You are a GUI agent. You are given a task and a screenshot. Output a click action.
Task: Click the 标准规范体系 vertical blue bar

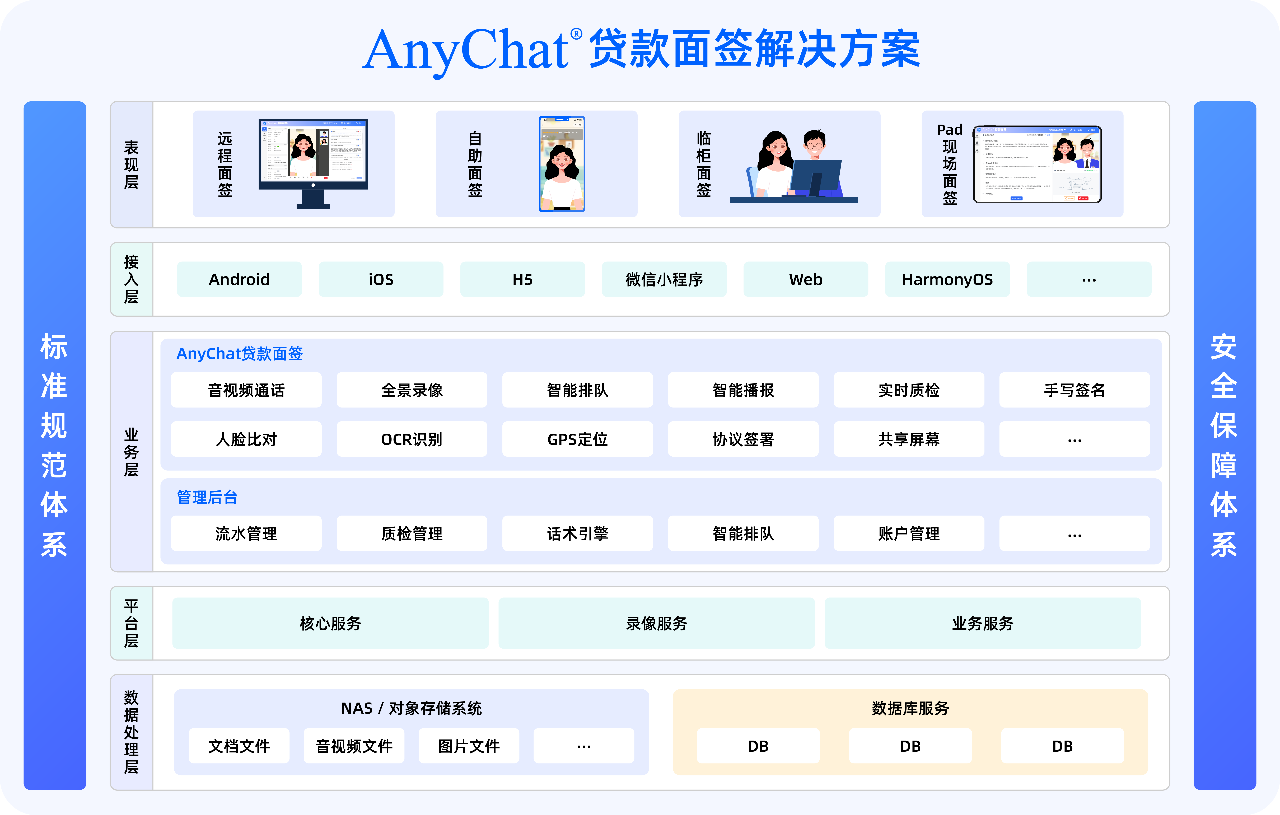(54, 445)
